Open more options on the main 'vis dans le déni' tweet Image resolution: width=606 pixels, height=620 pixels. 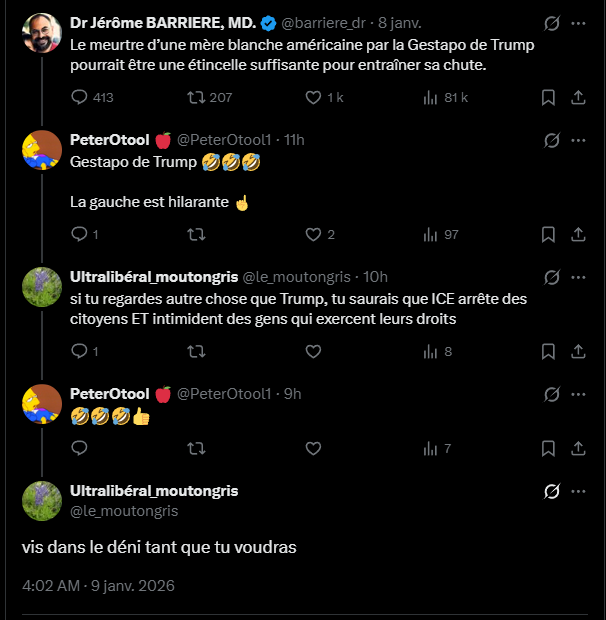578,491
